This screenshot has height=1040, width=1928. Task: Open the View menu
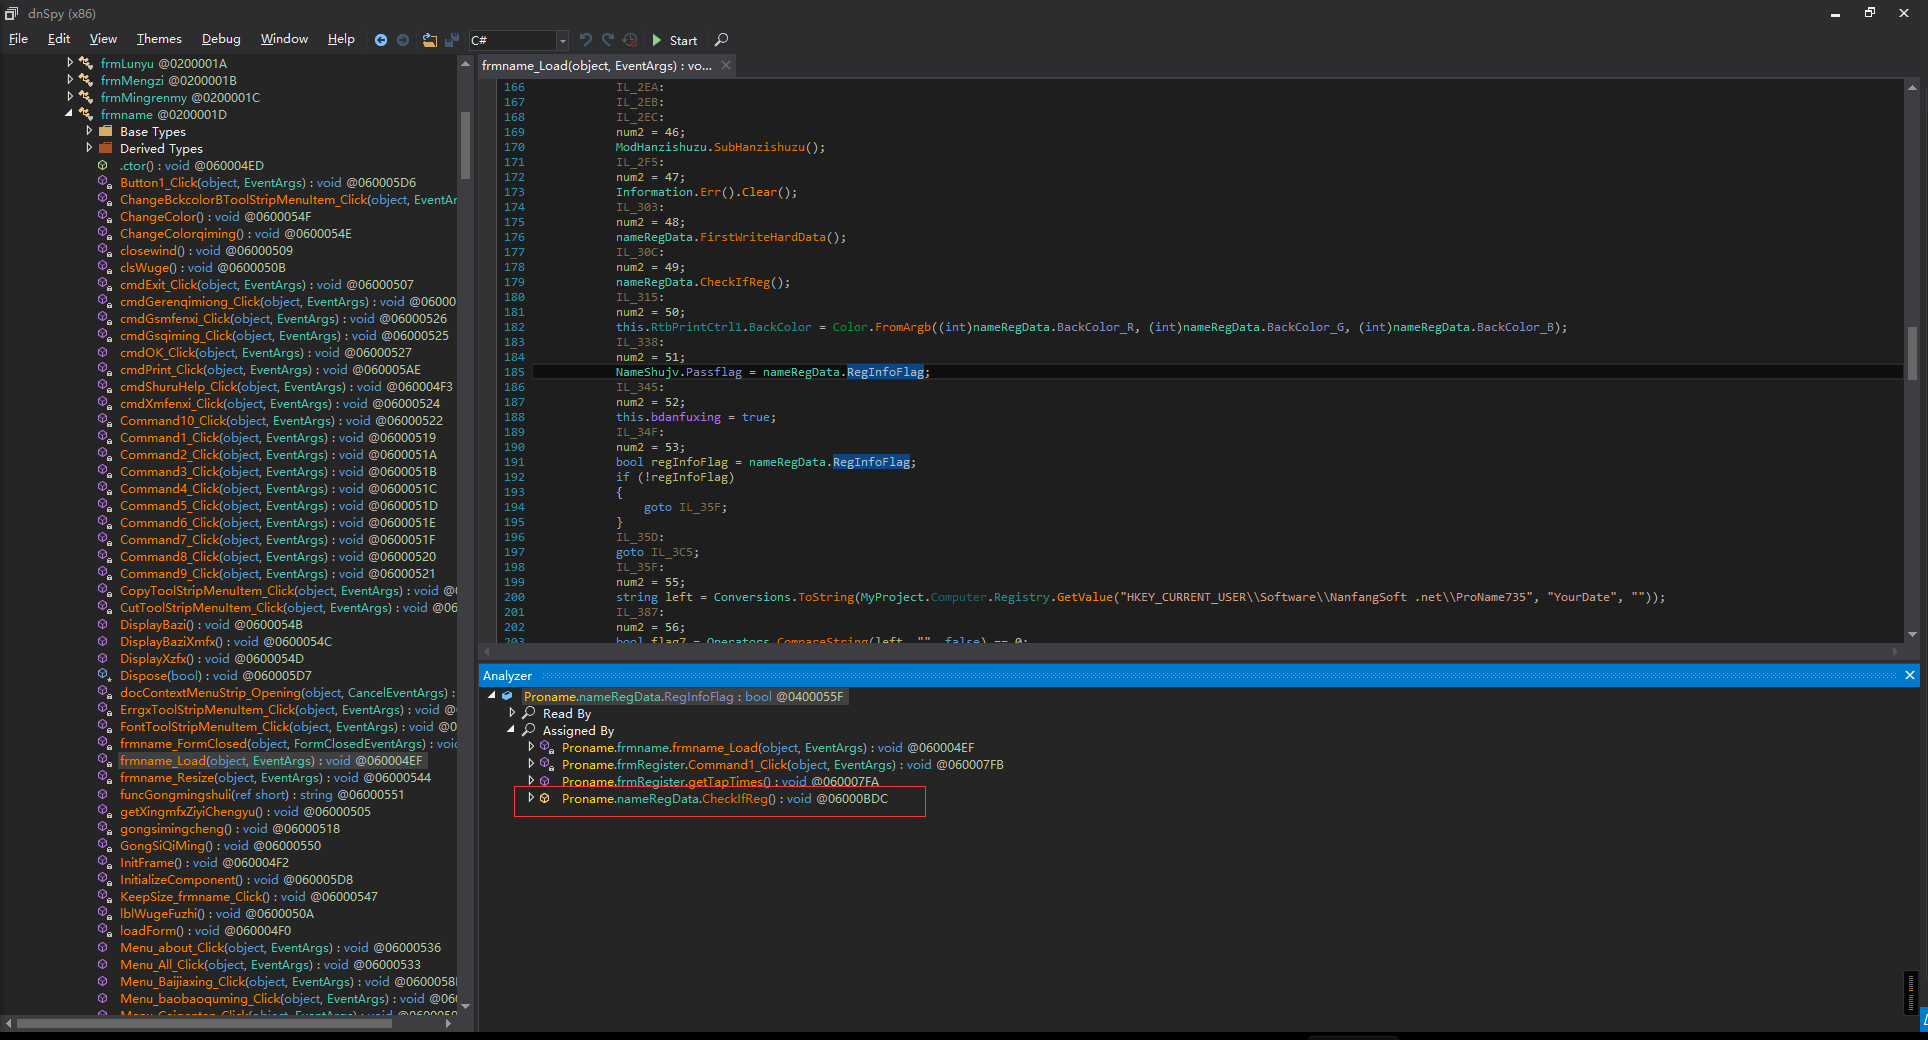[103, 39]
